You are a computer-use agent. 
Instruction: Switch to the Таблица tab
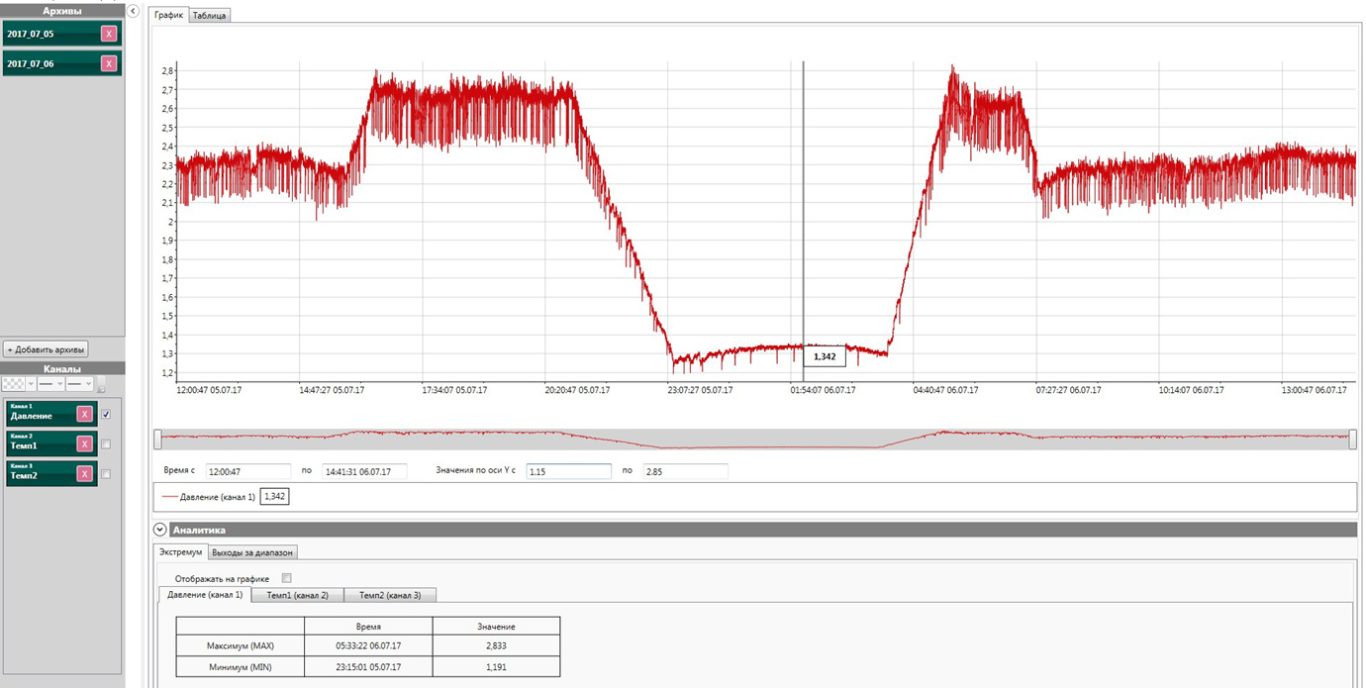[x=210, y=16]
